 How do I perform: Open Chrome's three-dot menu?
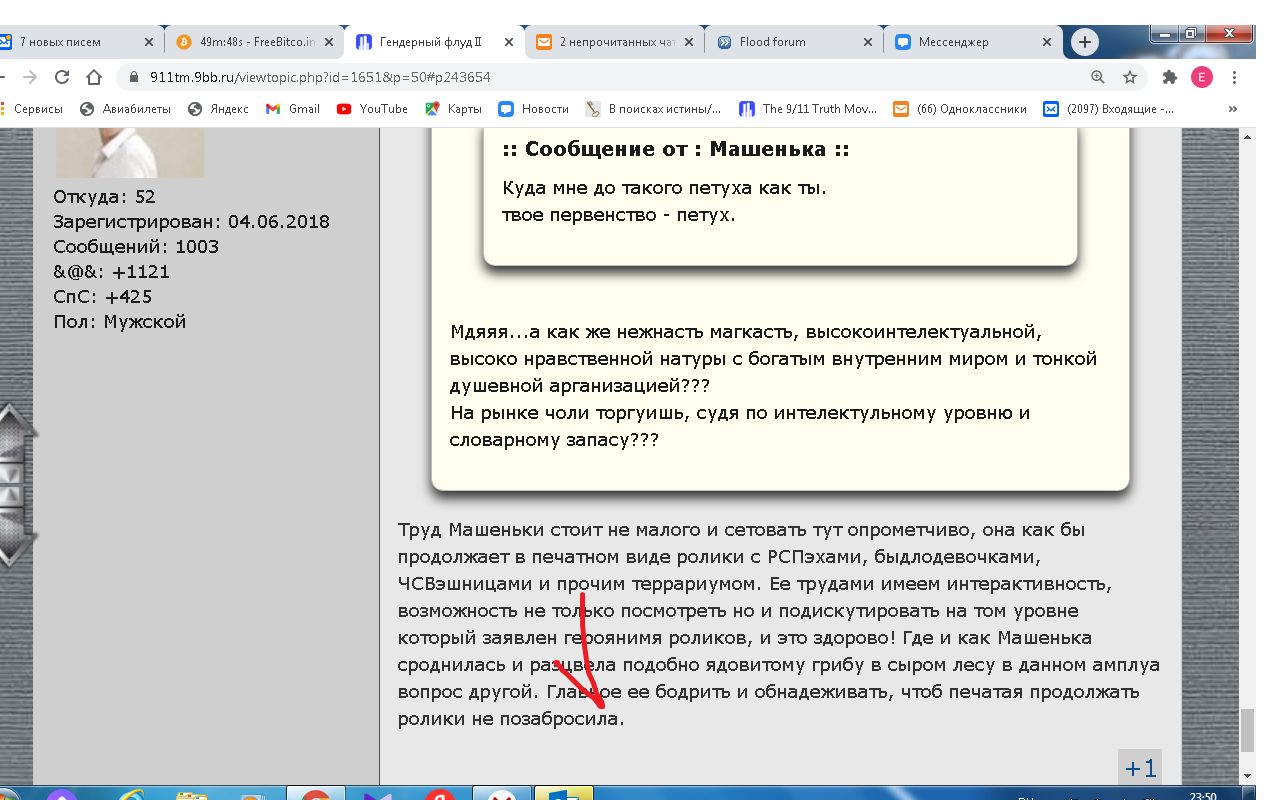pos(1236,77)
